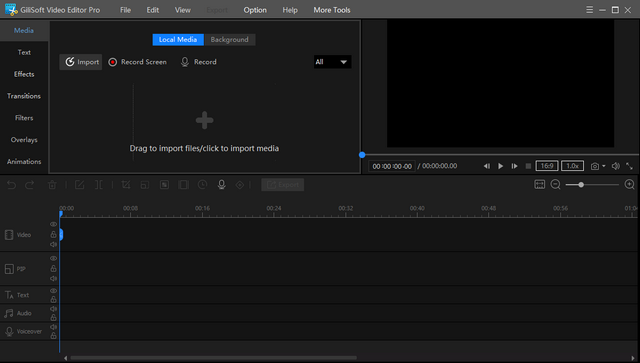Click the mosaic image icon in toolbar

(x=164, y=185)
